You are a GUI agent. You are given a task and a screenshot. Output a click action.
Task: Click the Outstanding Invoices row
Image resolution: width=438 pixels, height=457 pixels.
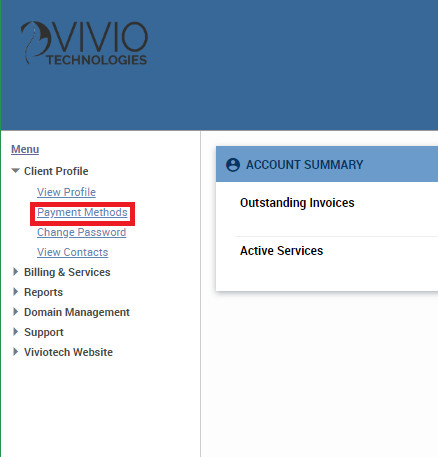(327, 209)
